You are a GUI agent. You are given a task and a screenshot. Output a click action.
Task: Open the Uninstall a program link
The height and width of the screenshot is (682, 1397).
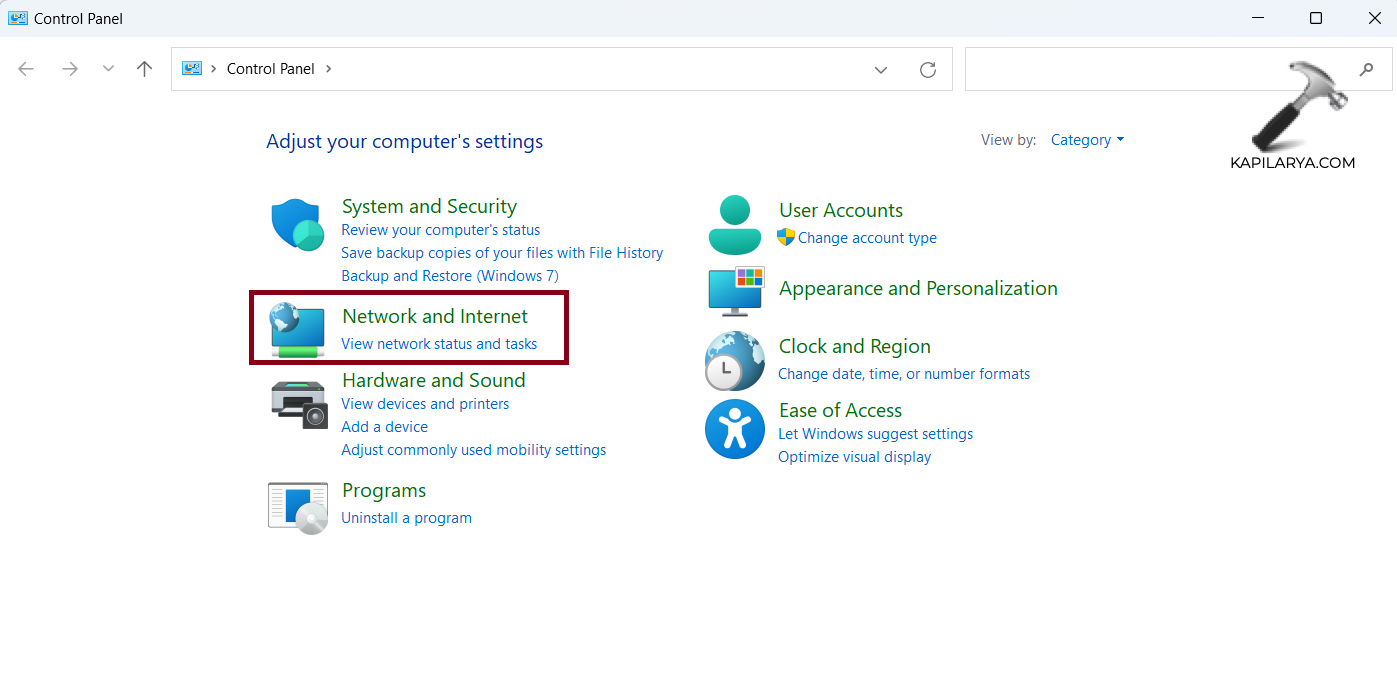pyautogui.click(x=406, y=518)
